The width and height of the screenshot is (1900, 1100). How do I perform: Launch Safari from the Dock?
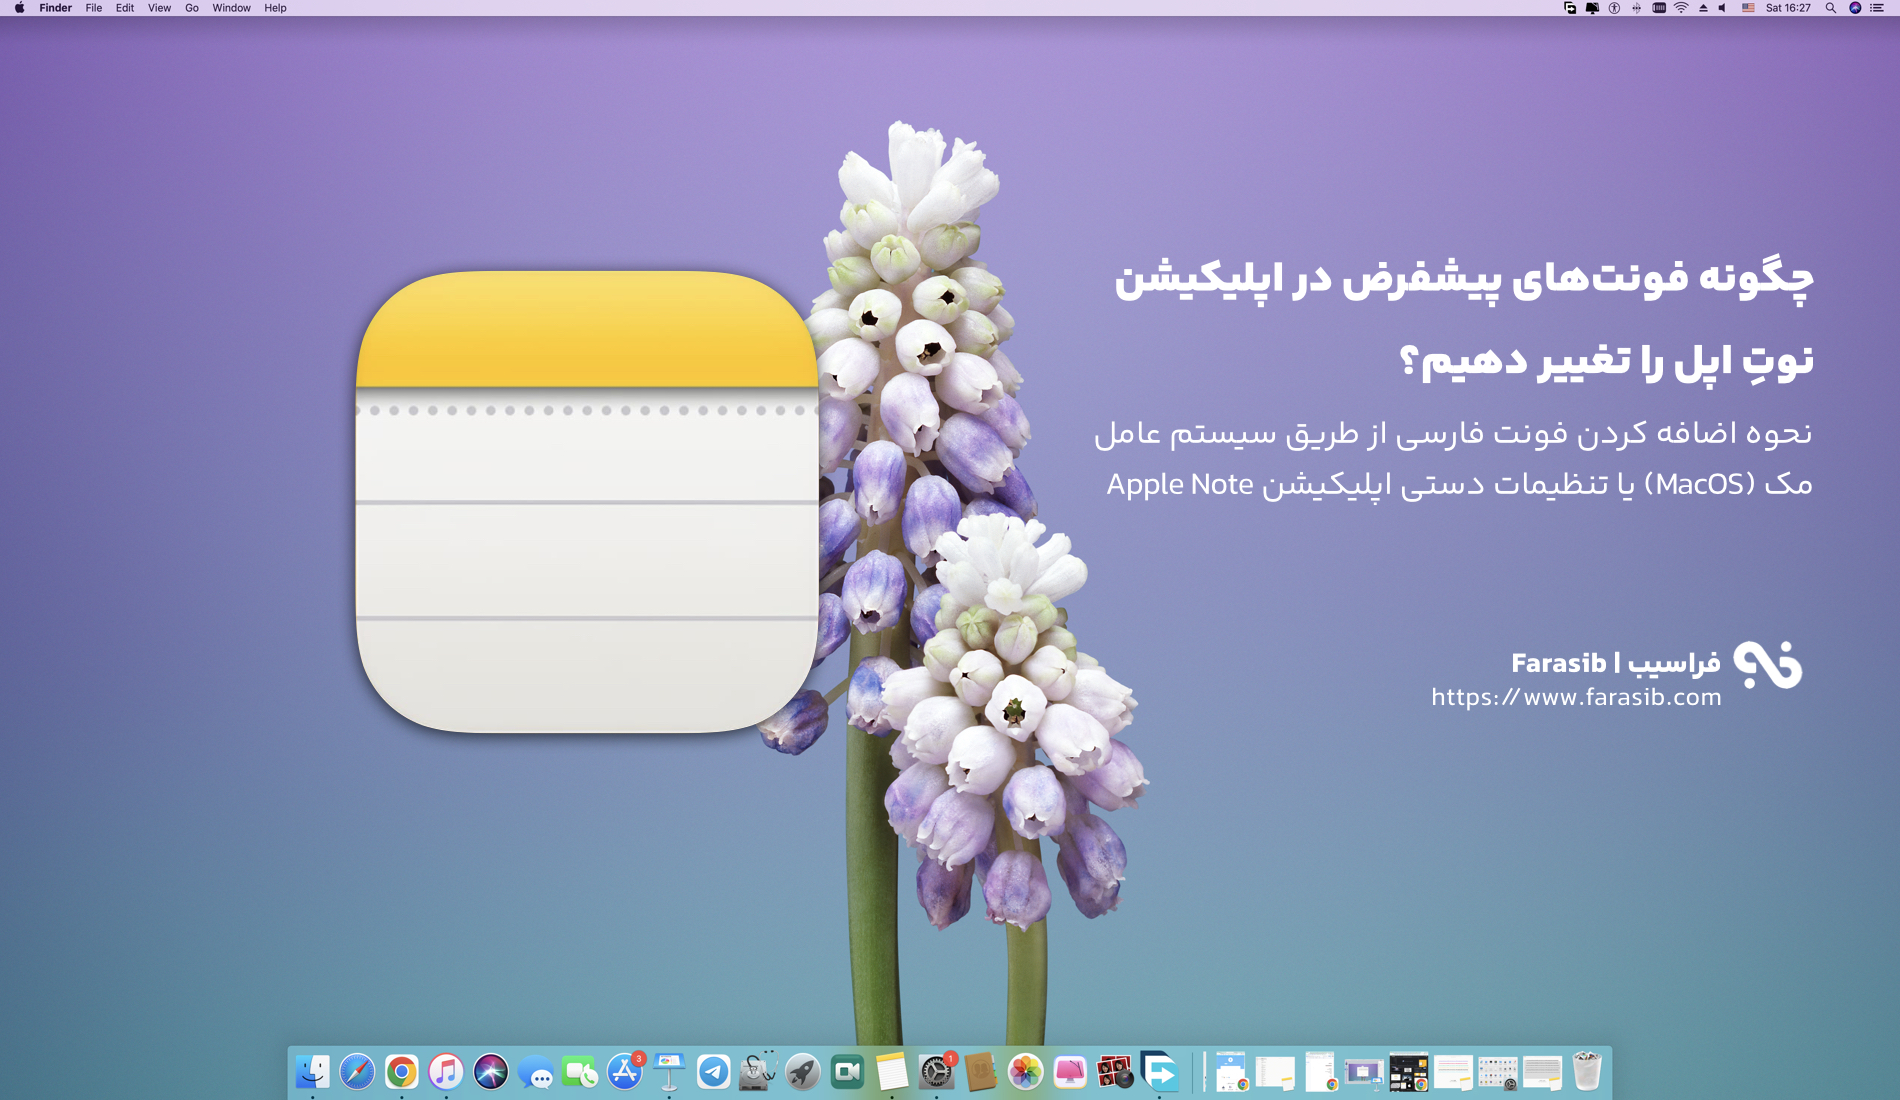[357, 1072]
